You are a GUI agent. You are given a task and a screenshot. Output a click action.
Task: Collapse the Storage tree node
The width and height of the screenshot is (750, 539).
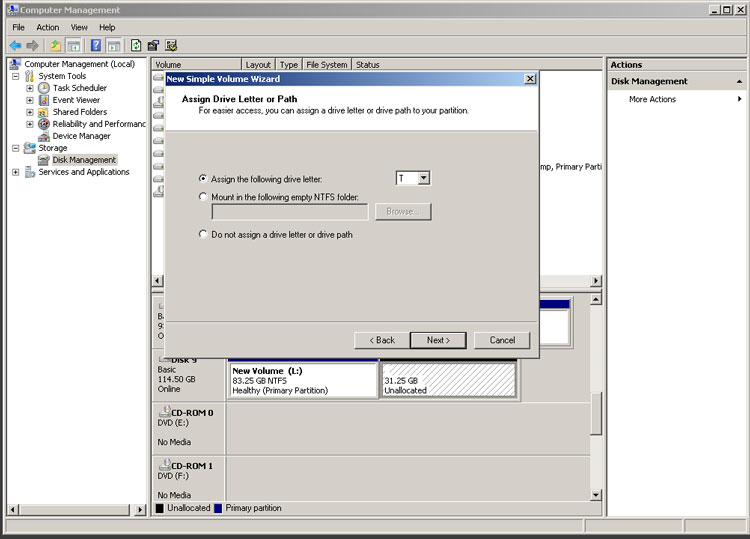click(16, 148)
